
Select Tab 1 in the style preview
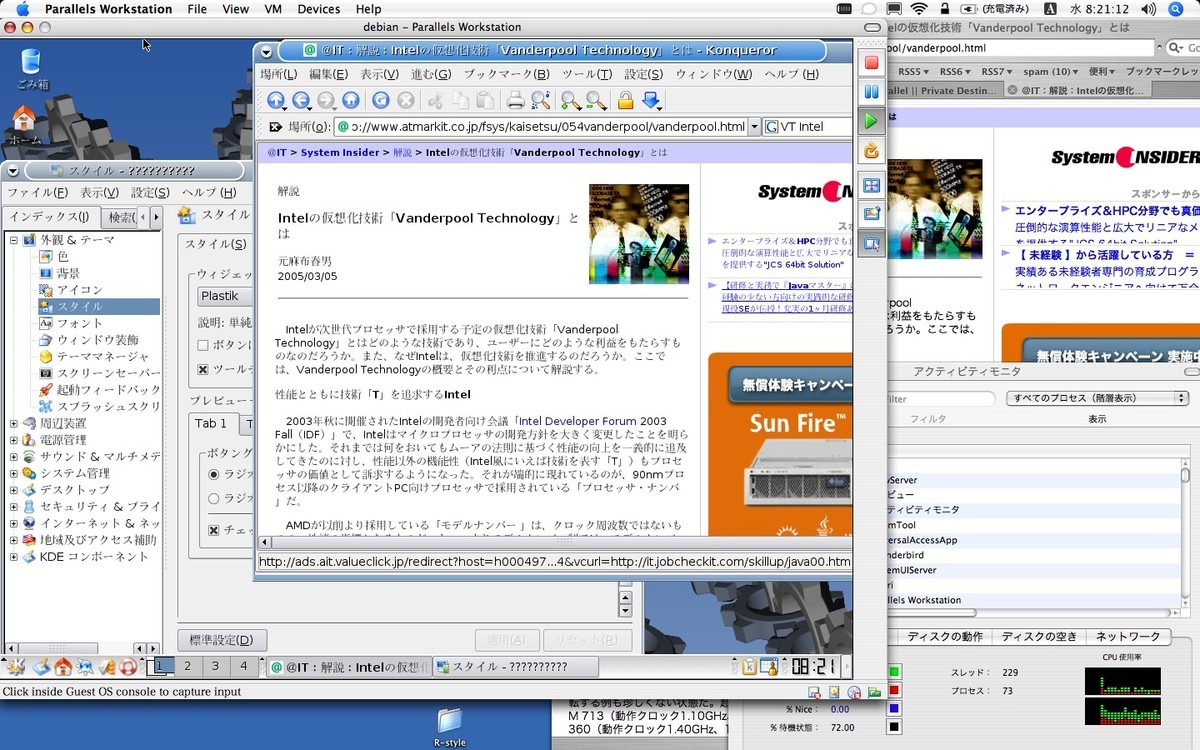pyautogui.click(x=211, y=424)
